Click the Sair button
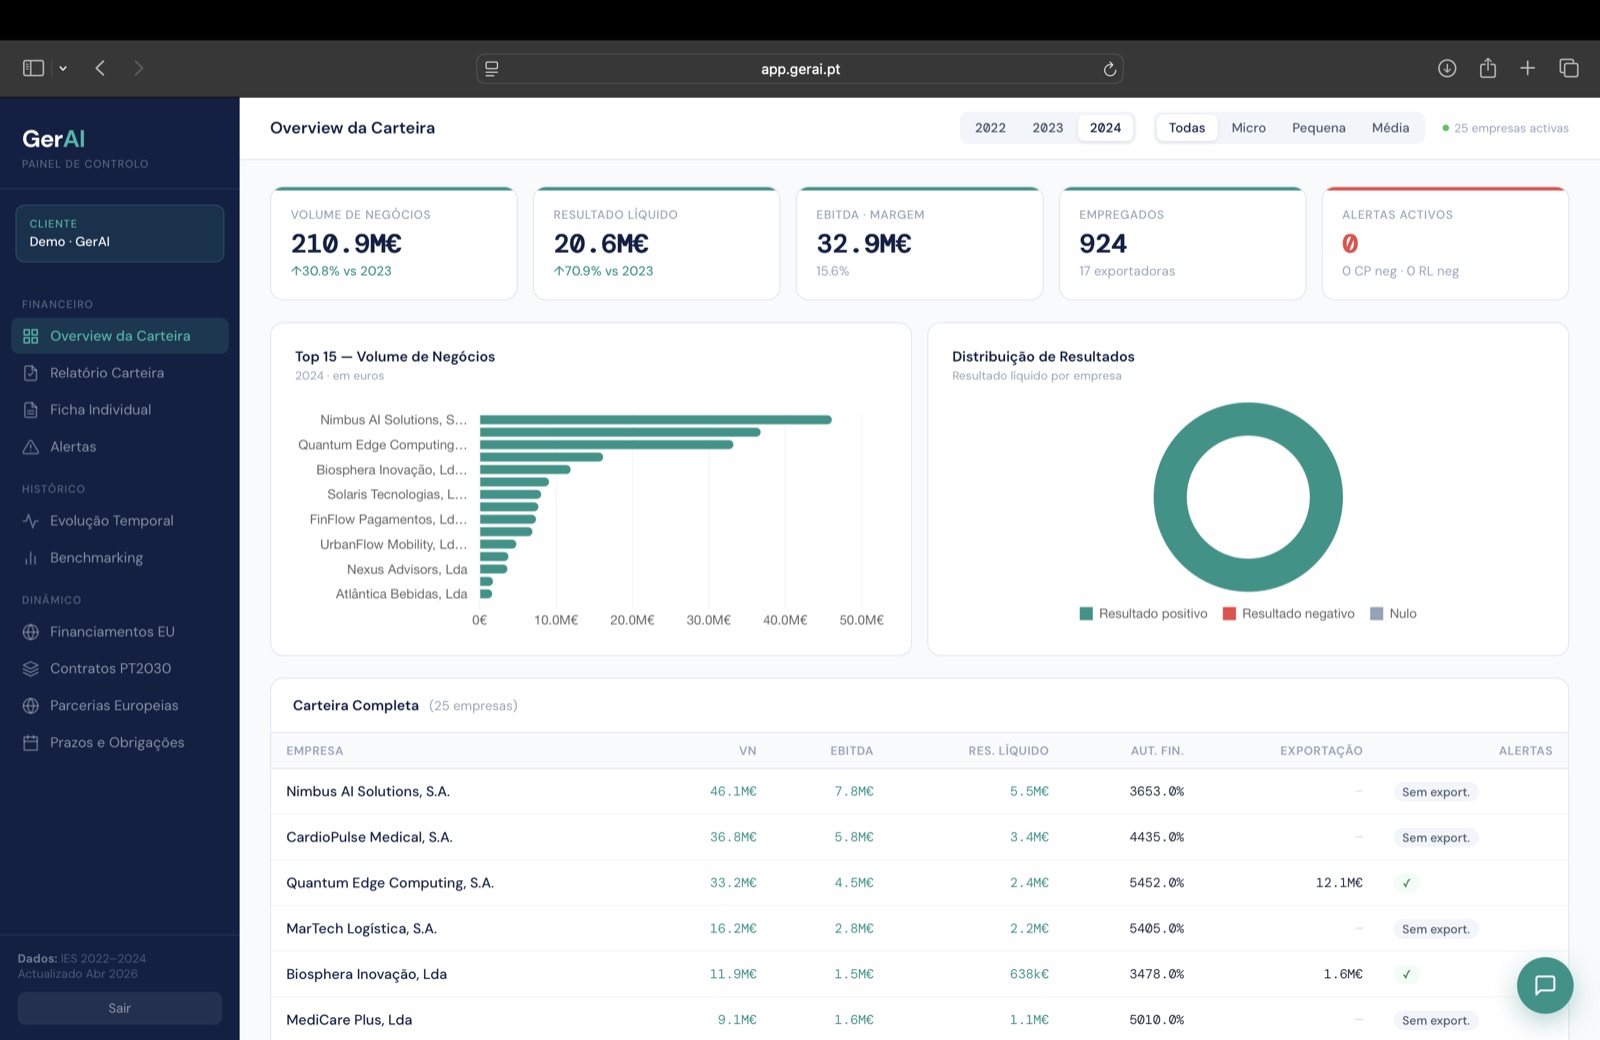The width and height of the screenshot is (1600, 1040). (x=120, y=1008)
